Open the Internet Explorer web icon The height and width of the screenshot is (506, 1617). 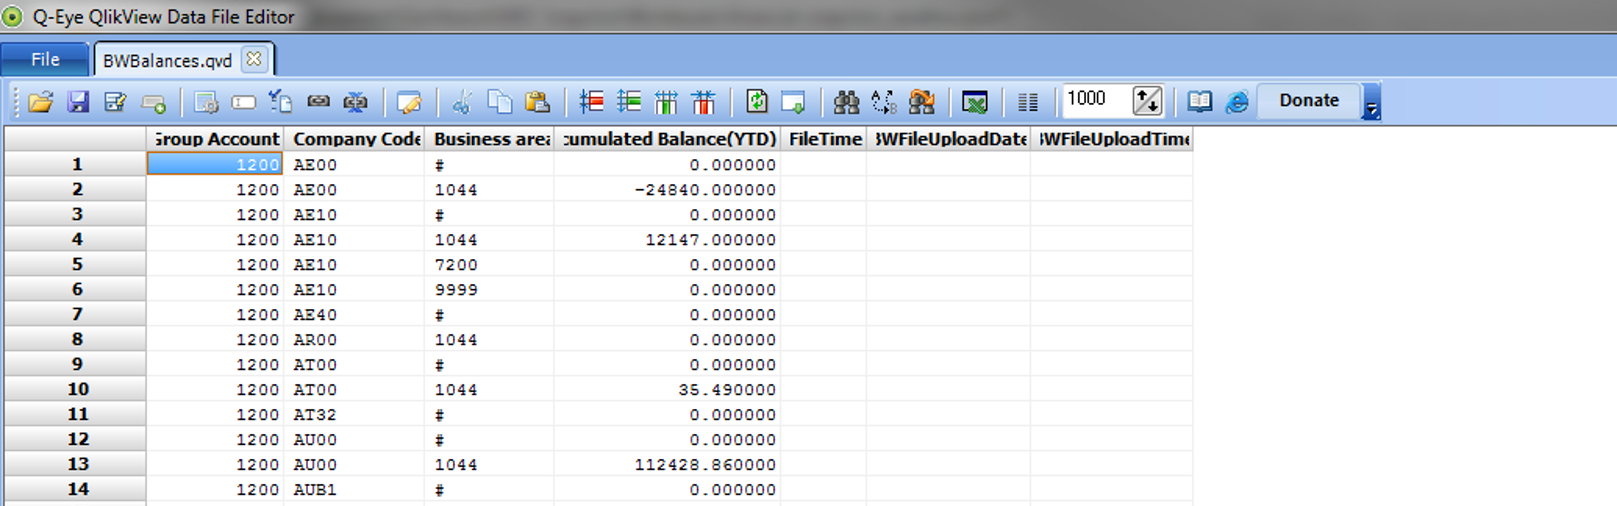pos(1237,101)
